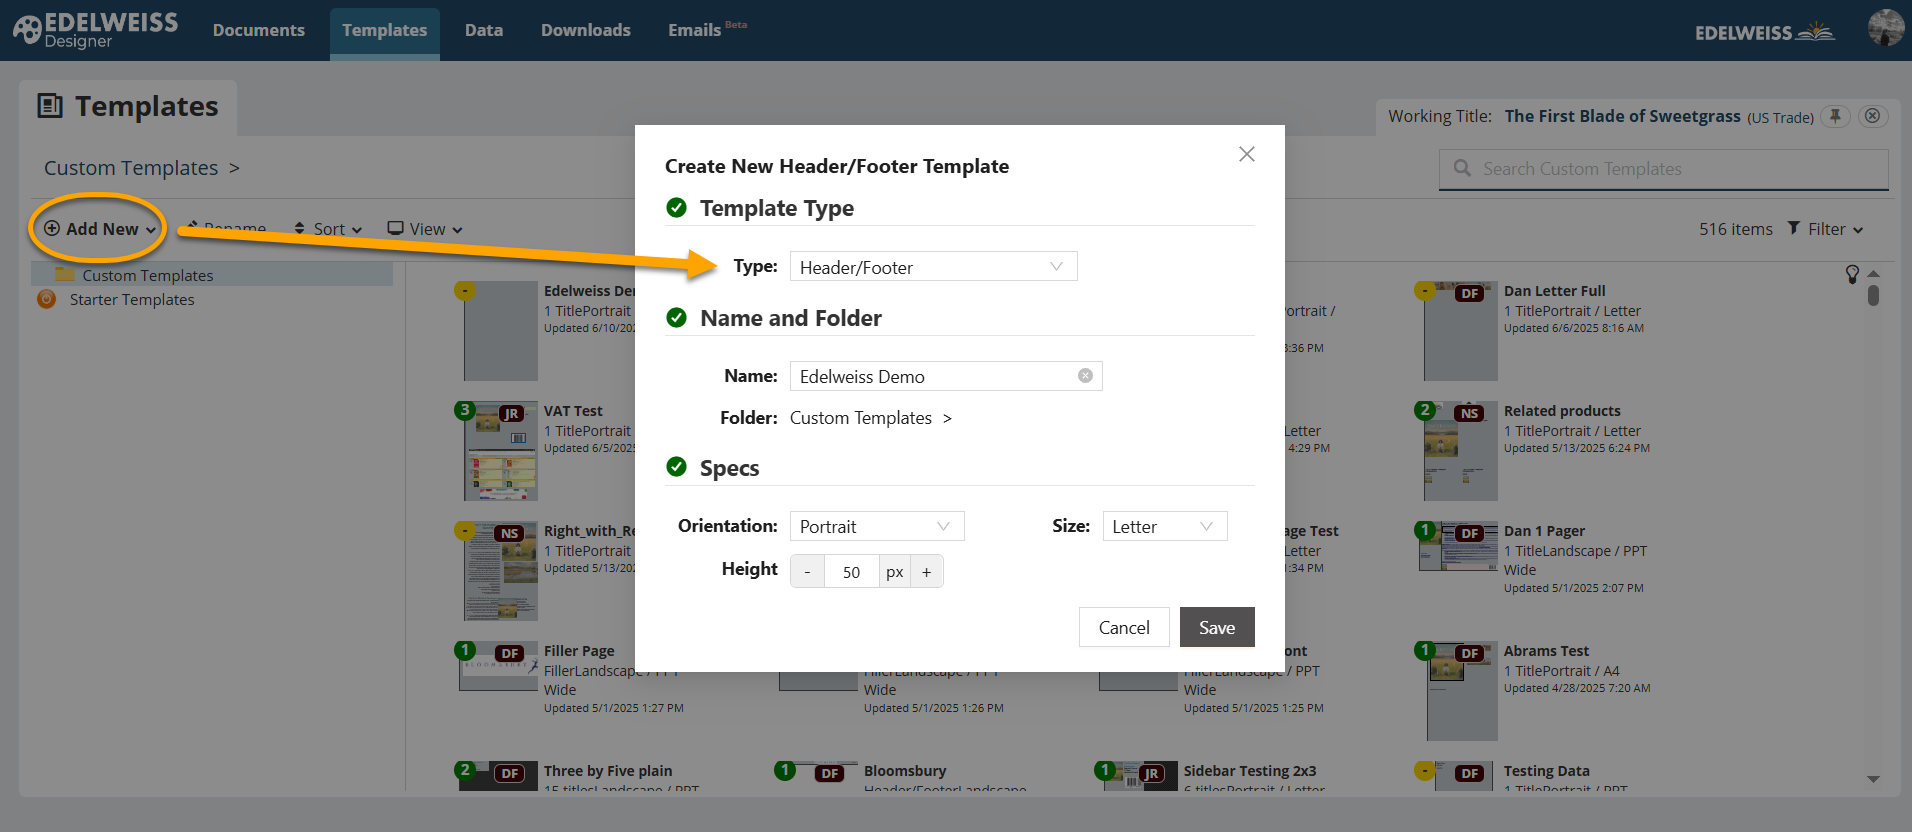Click the Name and Folder green checkmark
The image size is (1912, 832).
click(x=676, y=317)
